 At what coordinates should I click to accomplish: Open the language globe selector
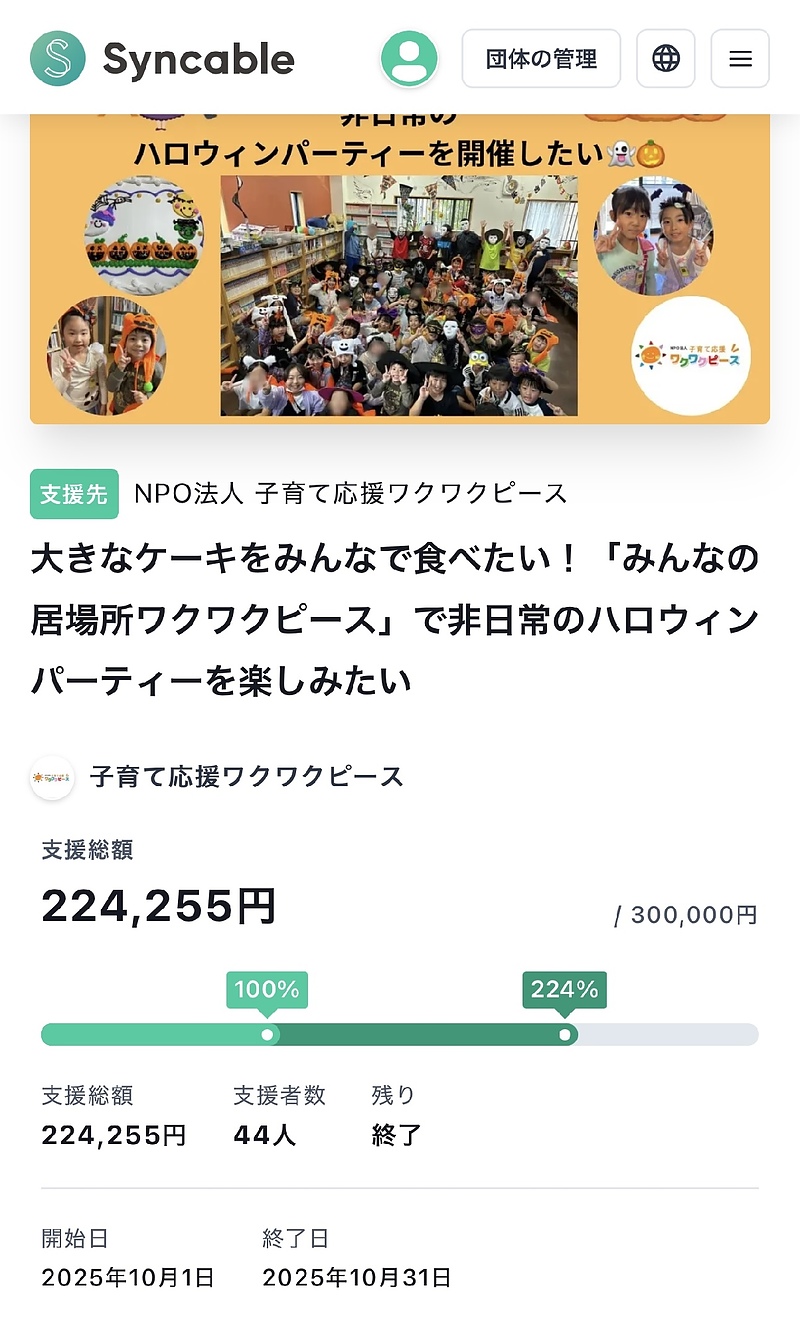pyautogui.click(x=666, y=59)
